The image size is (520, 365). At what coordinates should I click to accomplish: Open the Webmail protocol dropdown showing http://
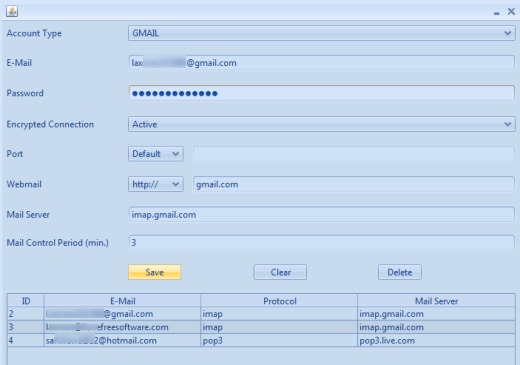(x=156, y=184)
